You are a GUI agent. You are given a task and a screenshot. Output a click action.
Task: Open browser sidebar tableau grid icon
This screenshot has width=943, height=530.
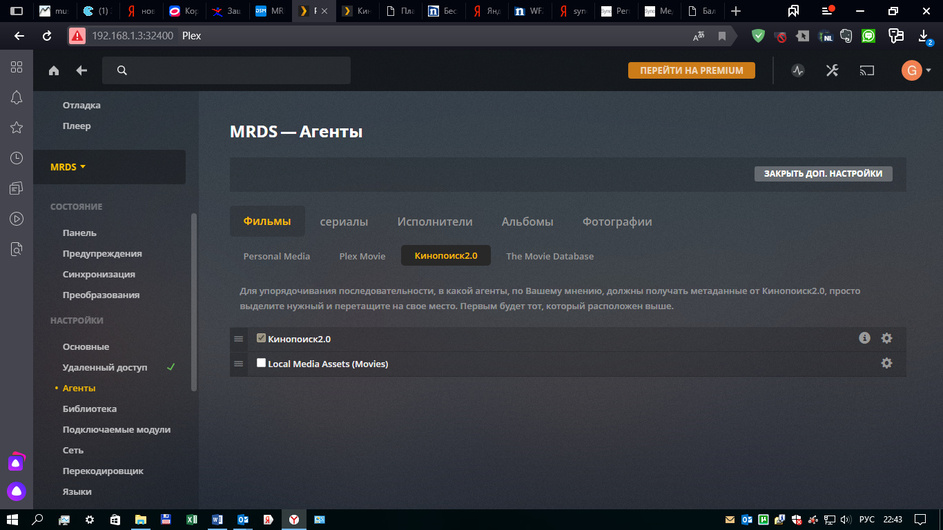pos(16,67)
